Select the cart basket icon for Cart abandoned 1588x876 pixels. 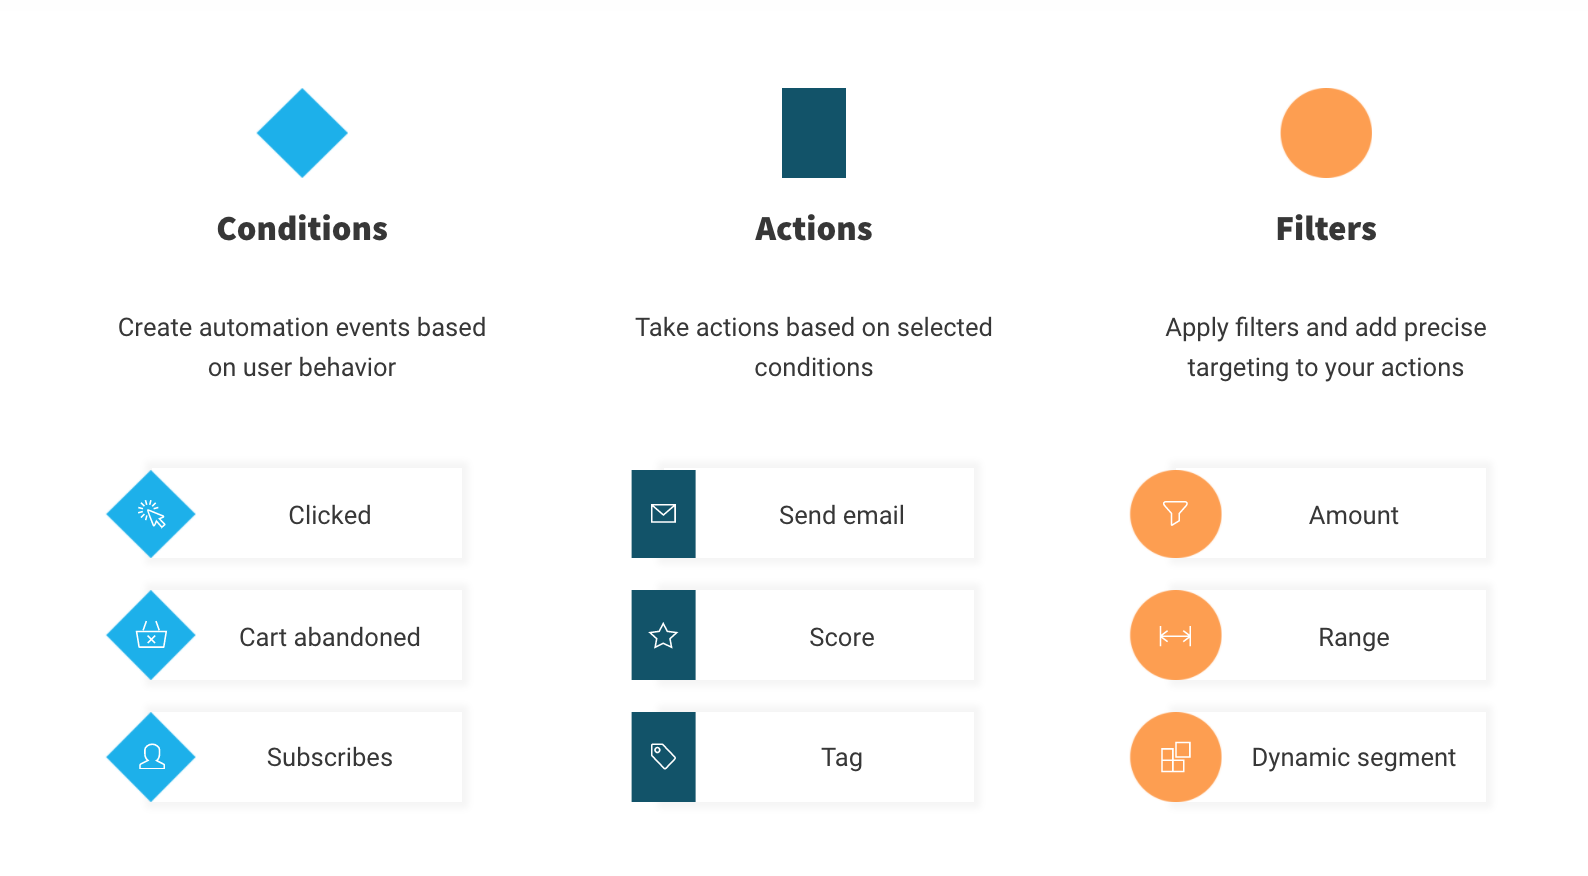point(151,635)
